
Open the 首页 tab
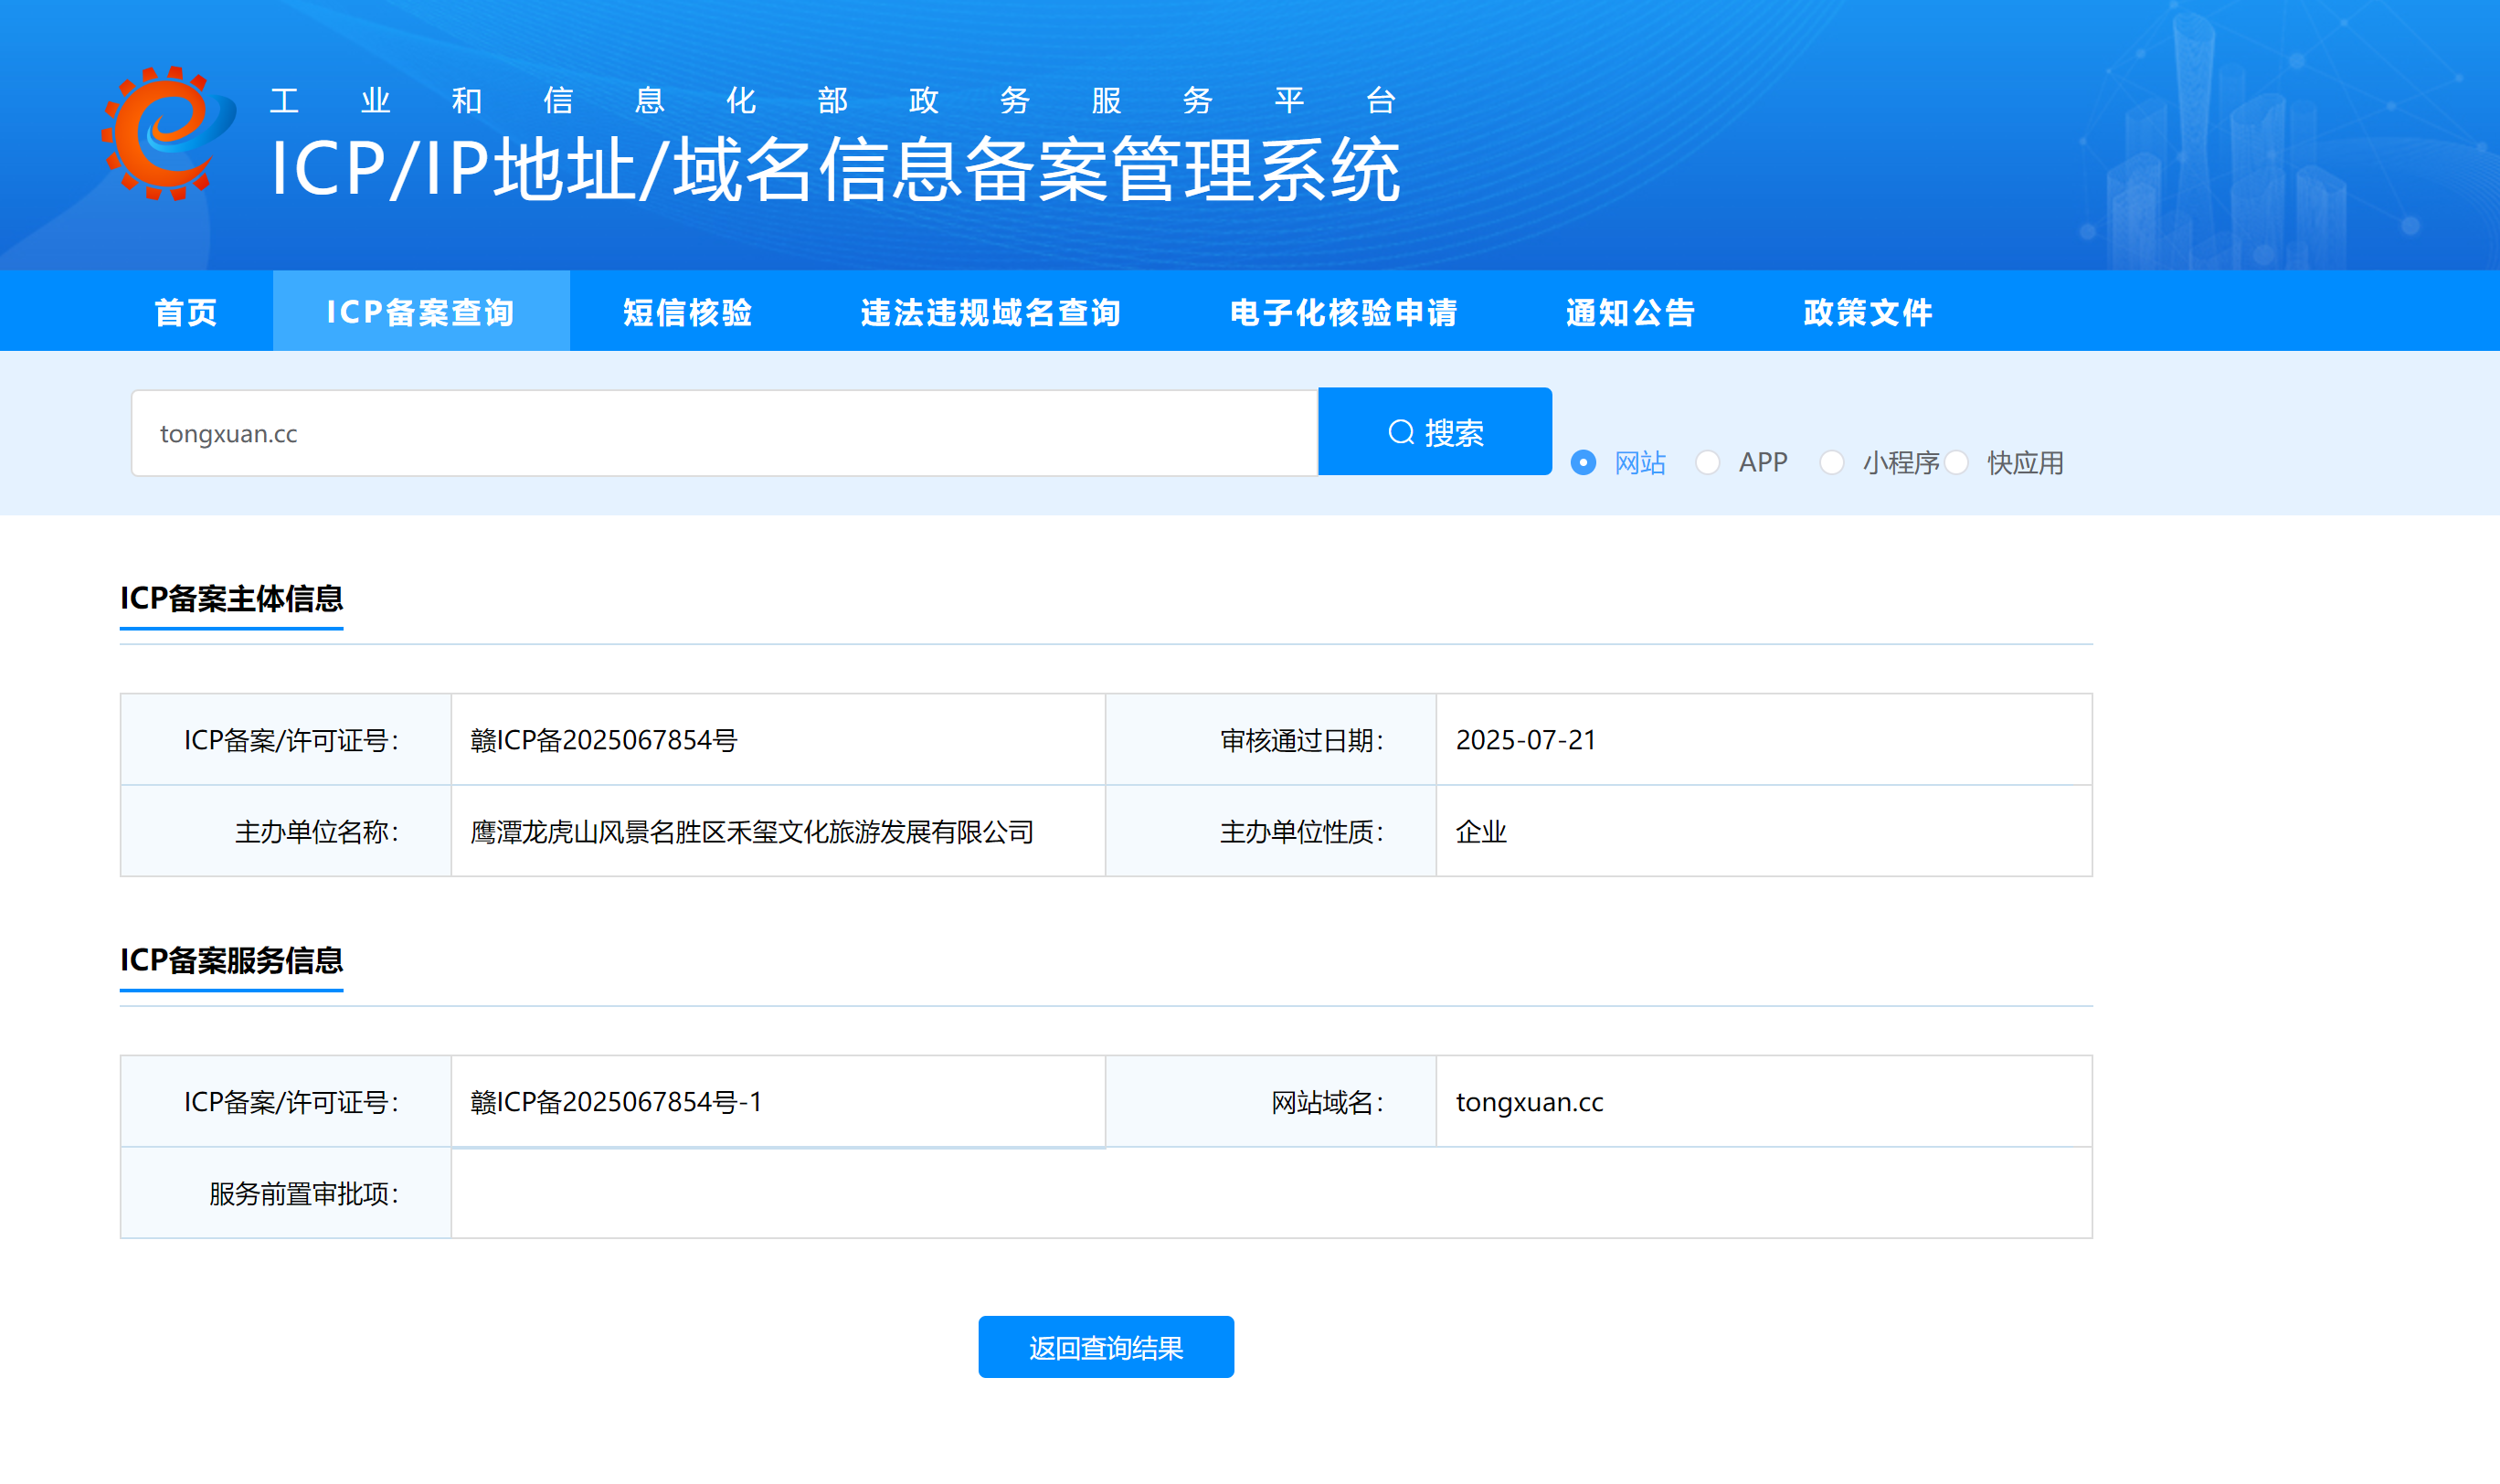tap(186, 312)
